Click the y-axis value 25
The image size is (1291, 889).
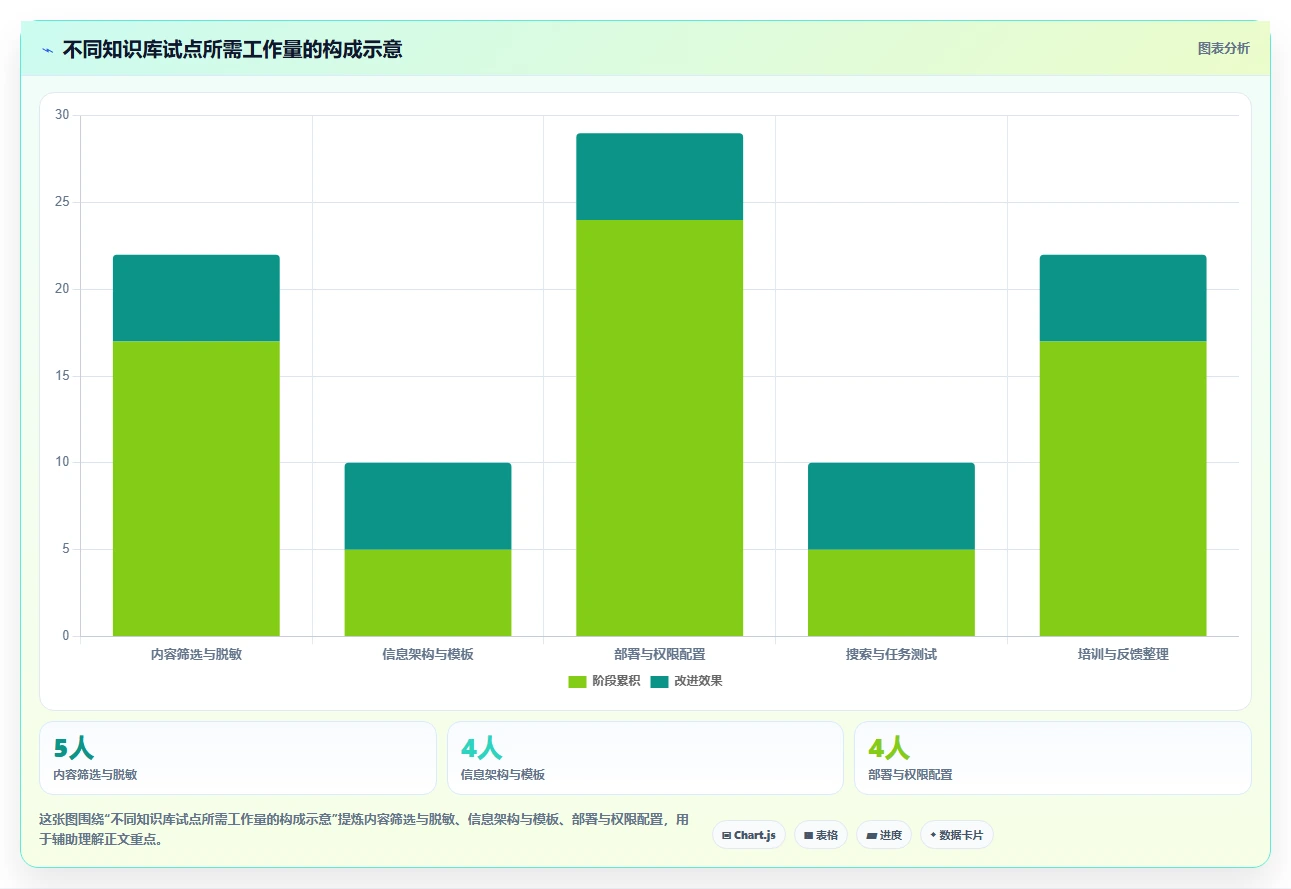pos(62,202)
